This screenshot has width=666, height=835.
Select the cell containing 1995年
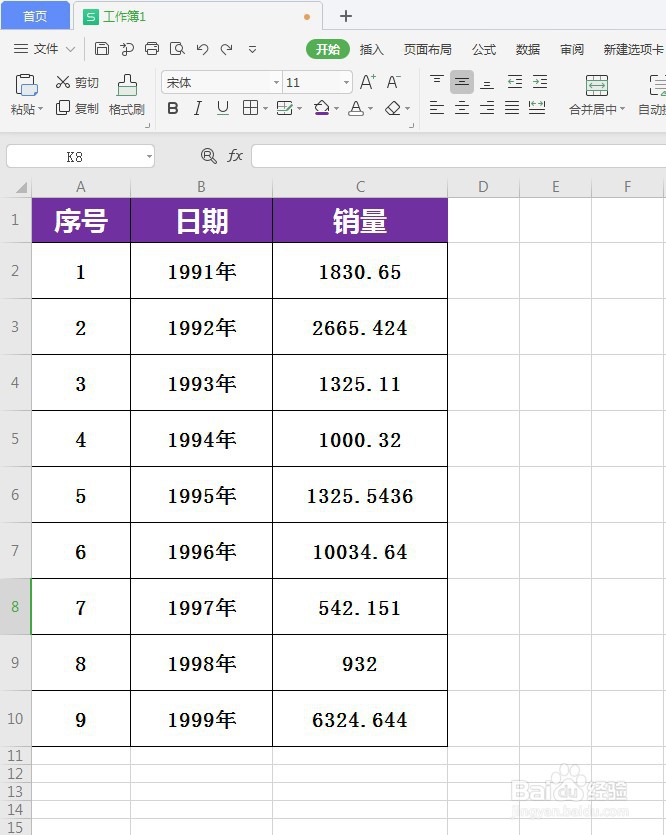[201, 495]
